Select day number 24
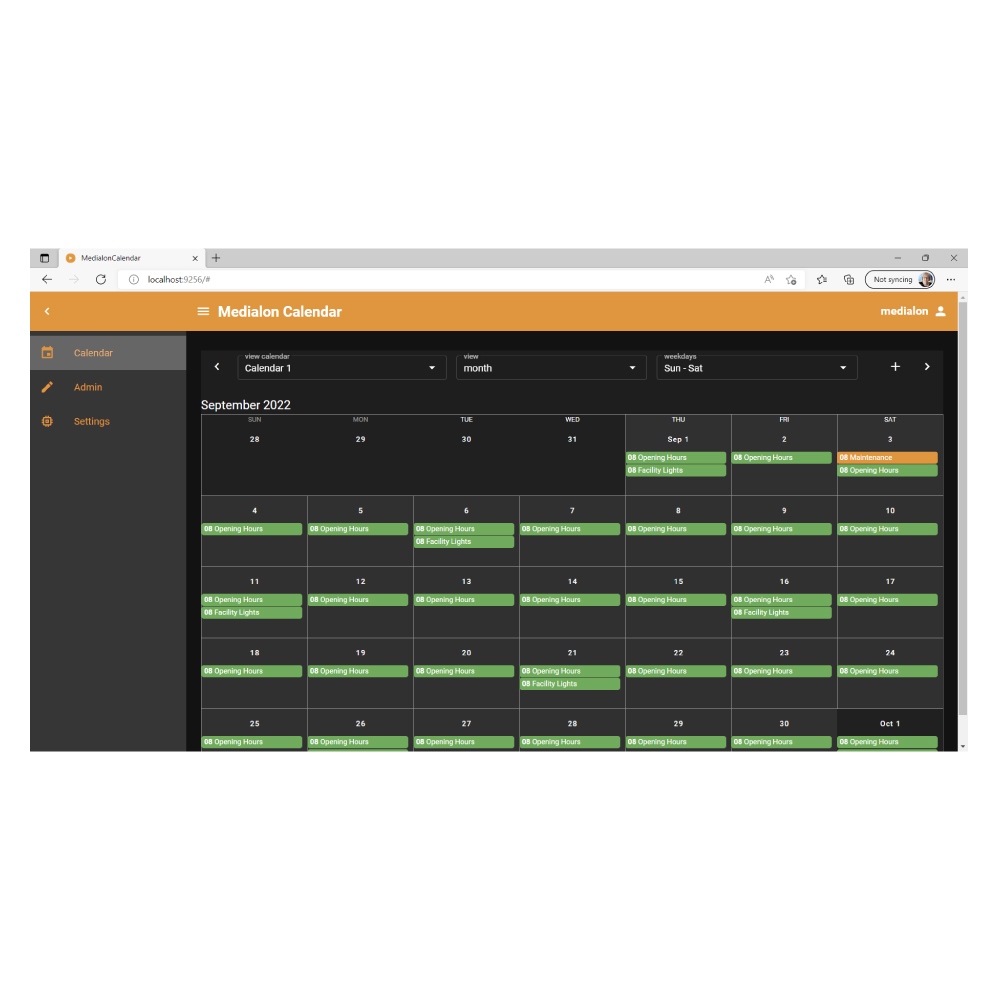 [x=890, y=653]
